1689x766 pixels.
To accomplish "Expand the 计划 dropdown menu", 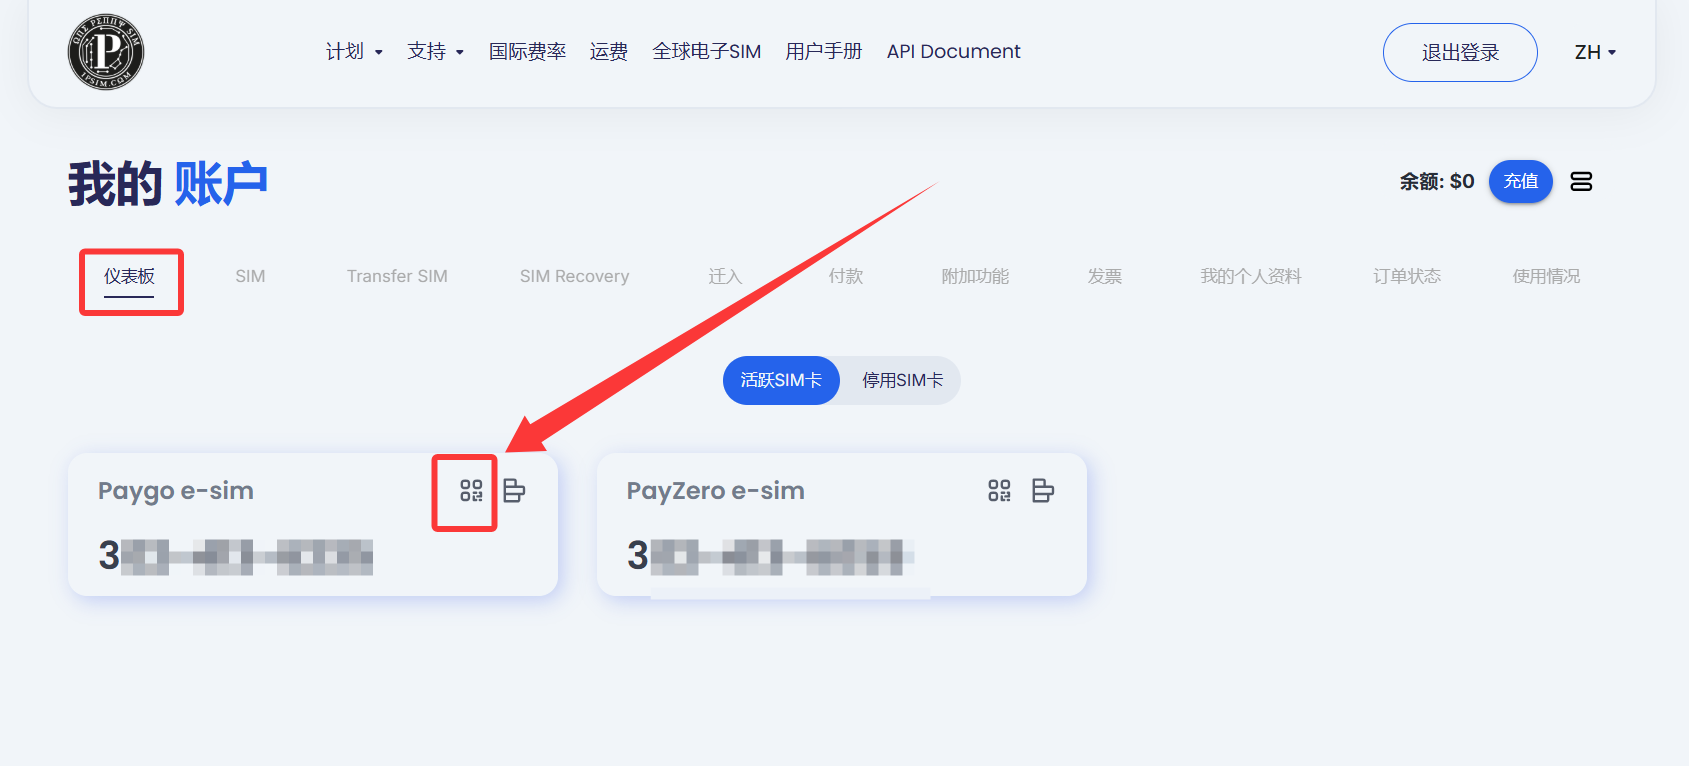I will [354, 52].
